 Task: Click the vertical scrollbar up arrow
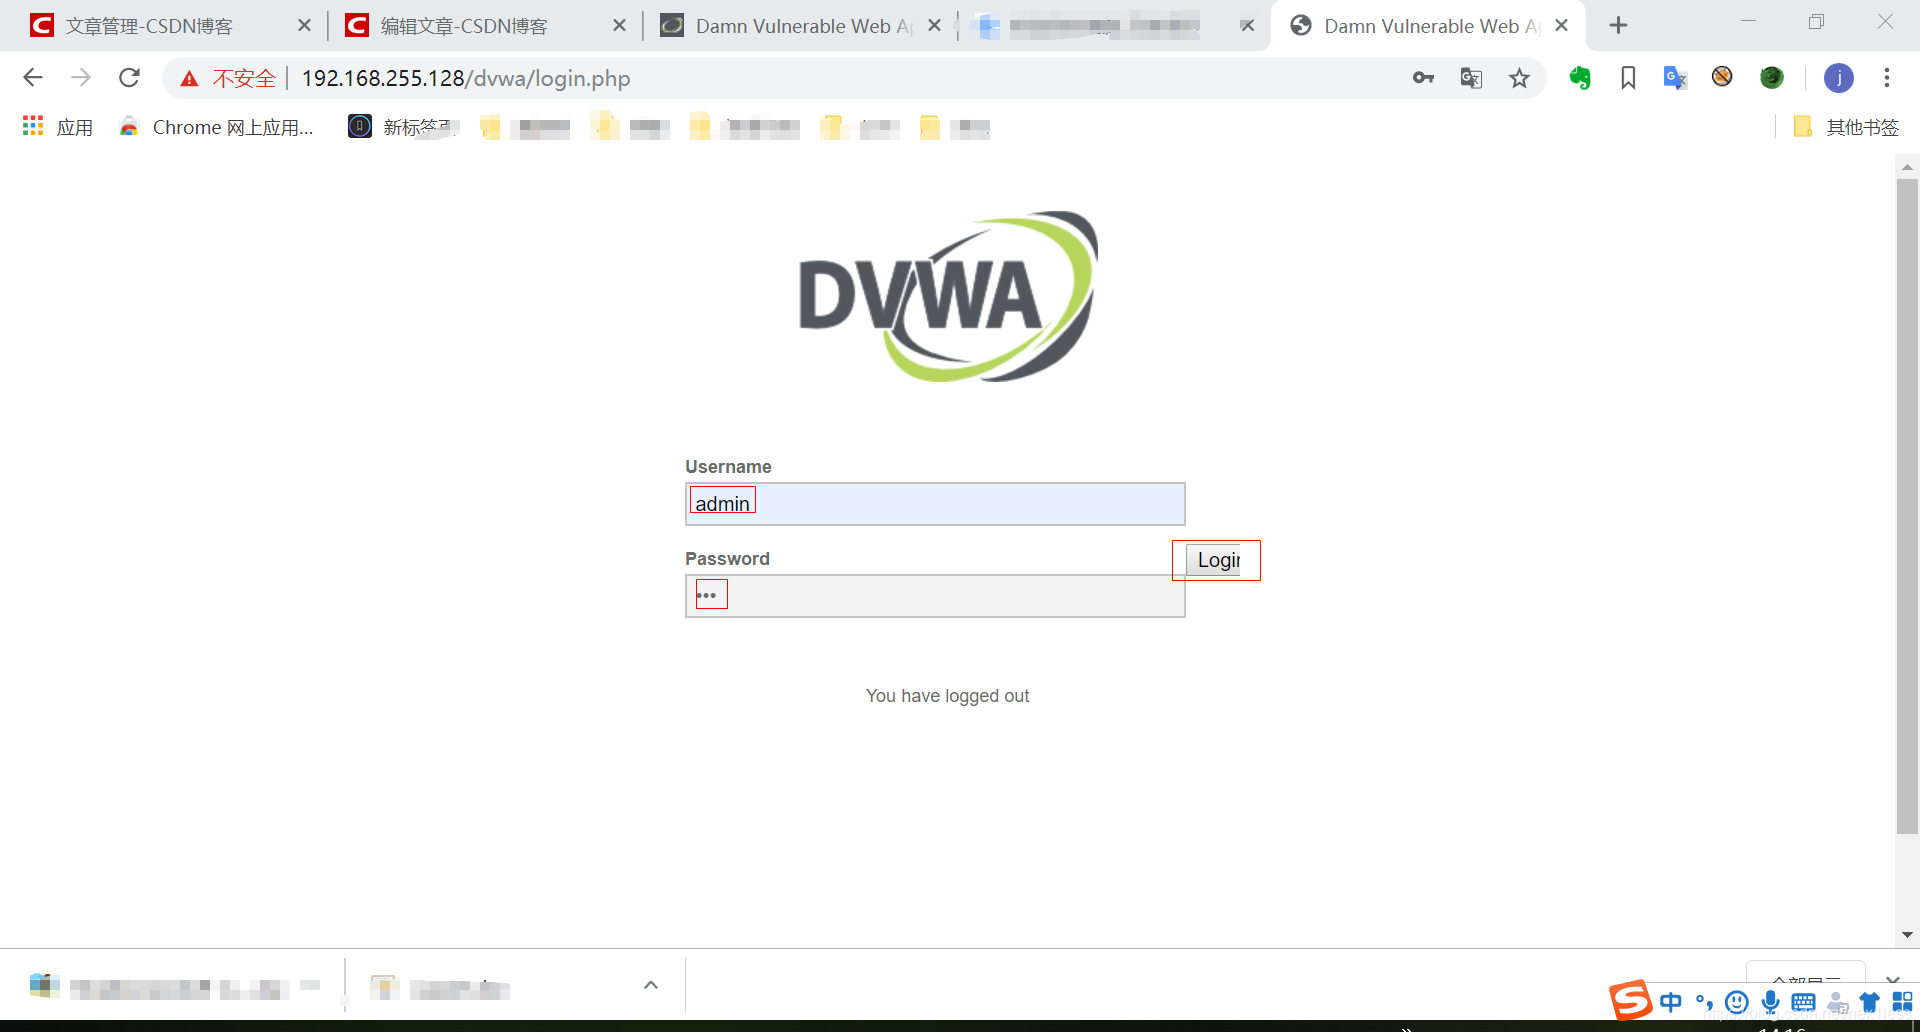[1907, 167]
